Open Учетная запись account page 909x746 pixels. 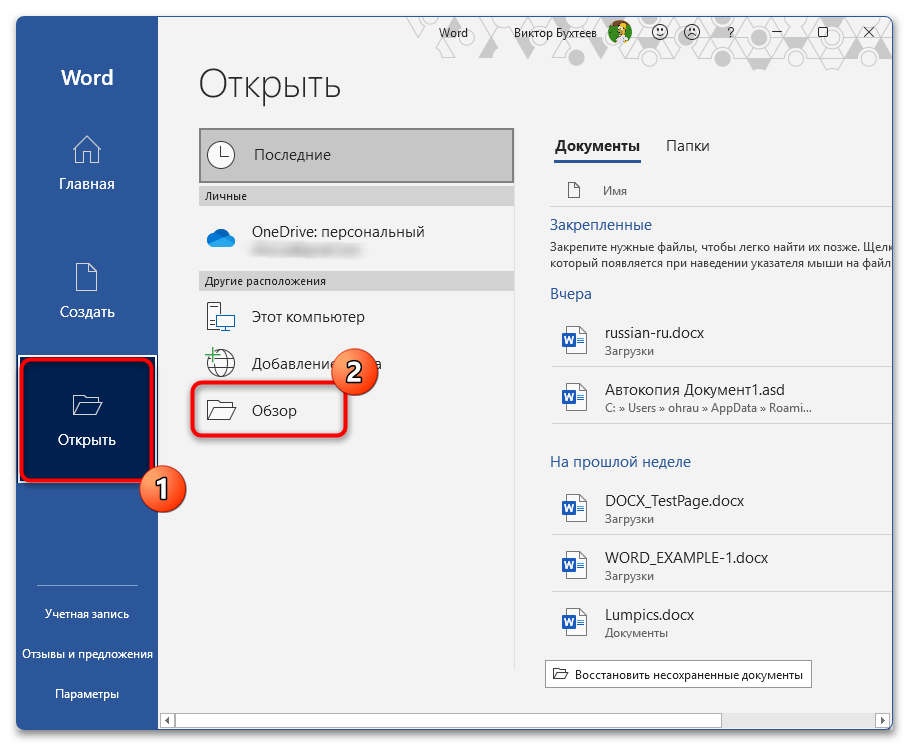point(87,614)
